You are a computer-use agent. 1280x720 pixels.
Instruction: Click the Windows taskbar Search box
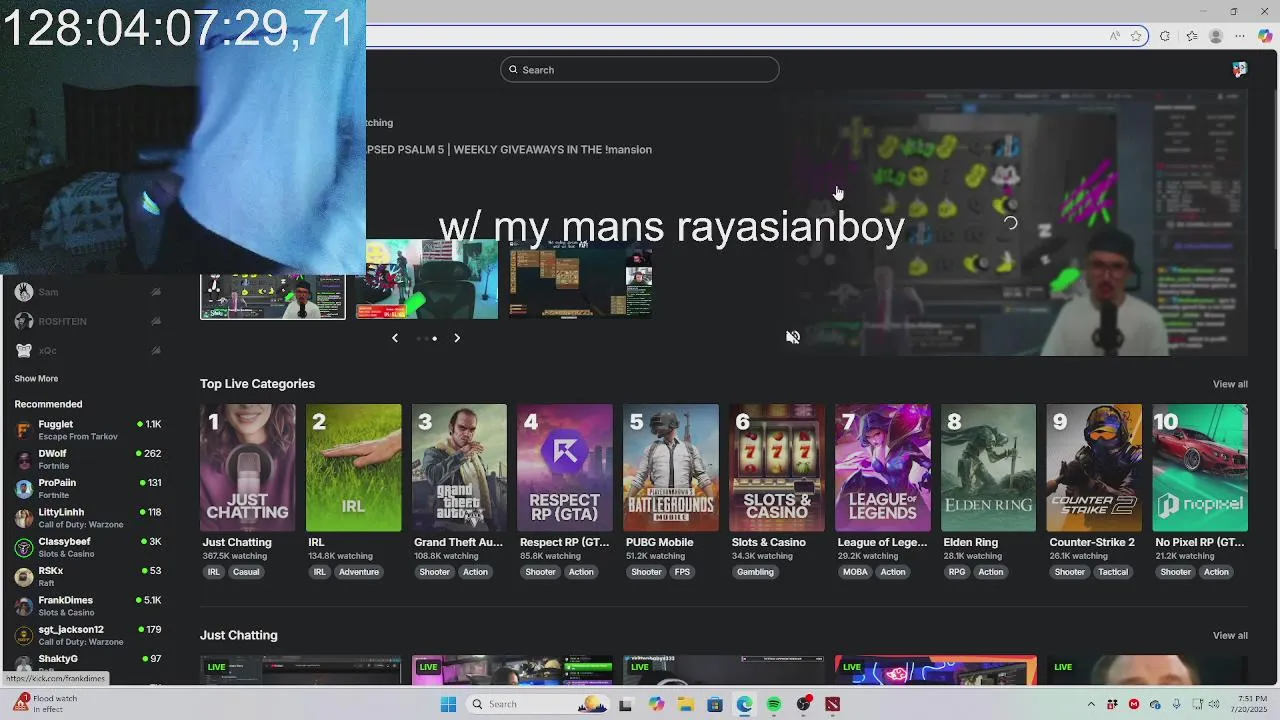[x=537, y=704]
